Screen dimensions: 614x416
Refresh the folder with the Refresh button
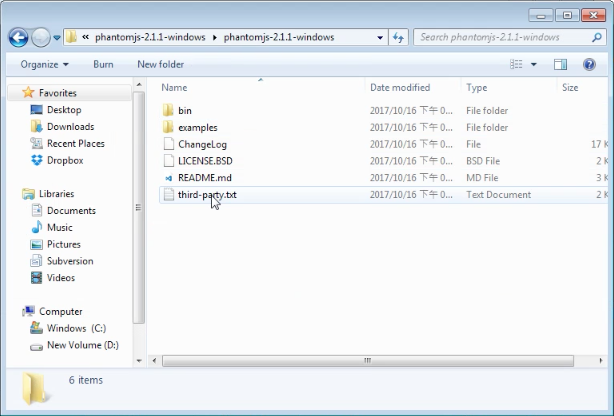click(x=398, y=38)
